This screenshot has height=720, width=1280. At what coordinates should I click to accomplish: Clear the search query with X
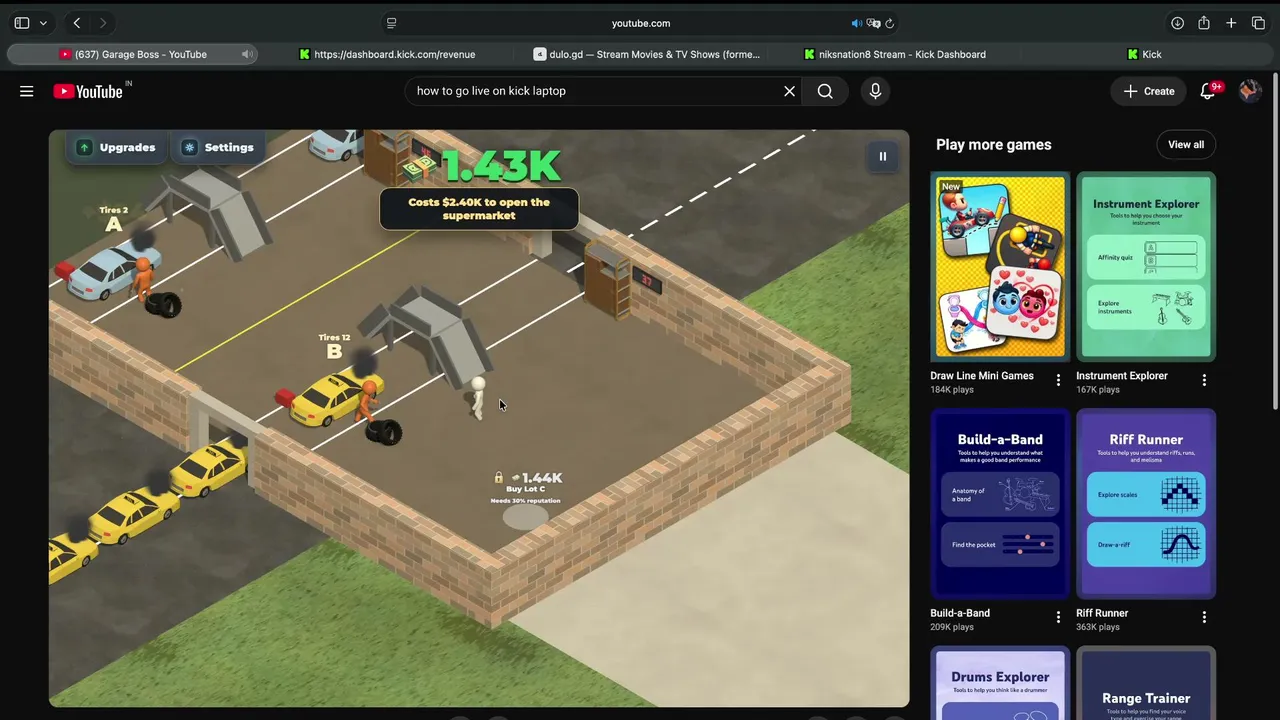pyautogui.click(x=789, y=91)
